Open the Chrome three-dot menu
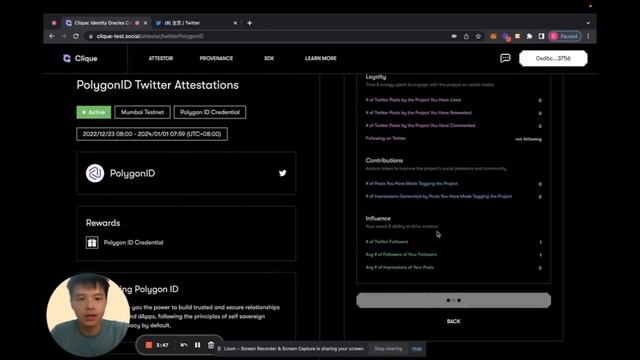 [x=588, y=36]
